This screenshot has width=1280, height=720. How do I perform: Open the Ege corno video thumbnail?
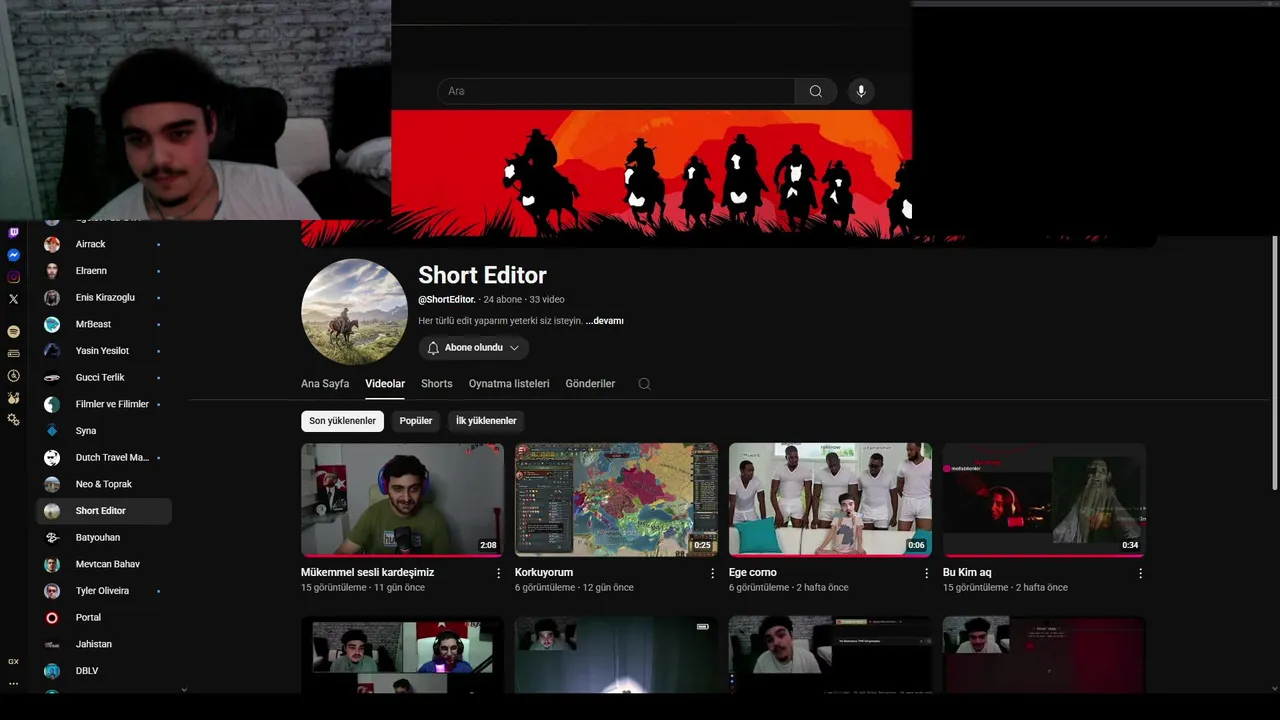[x=830, y=500]
